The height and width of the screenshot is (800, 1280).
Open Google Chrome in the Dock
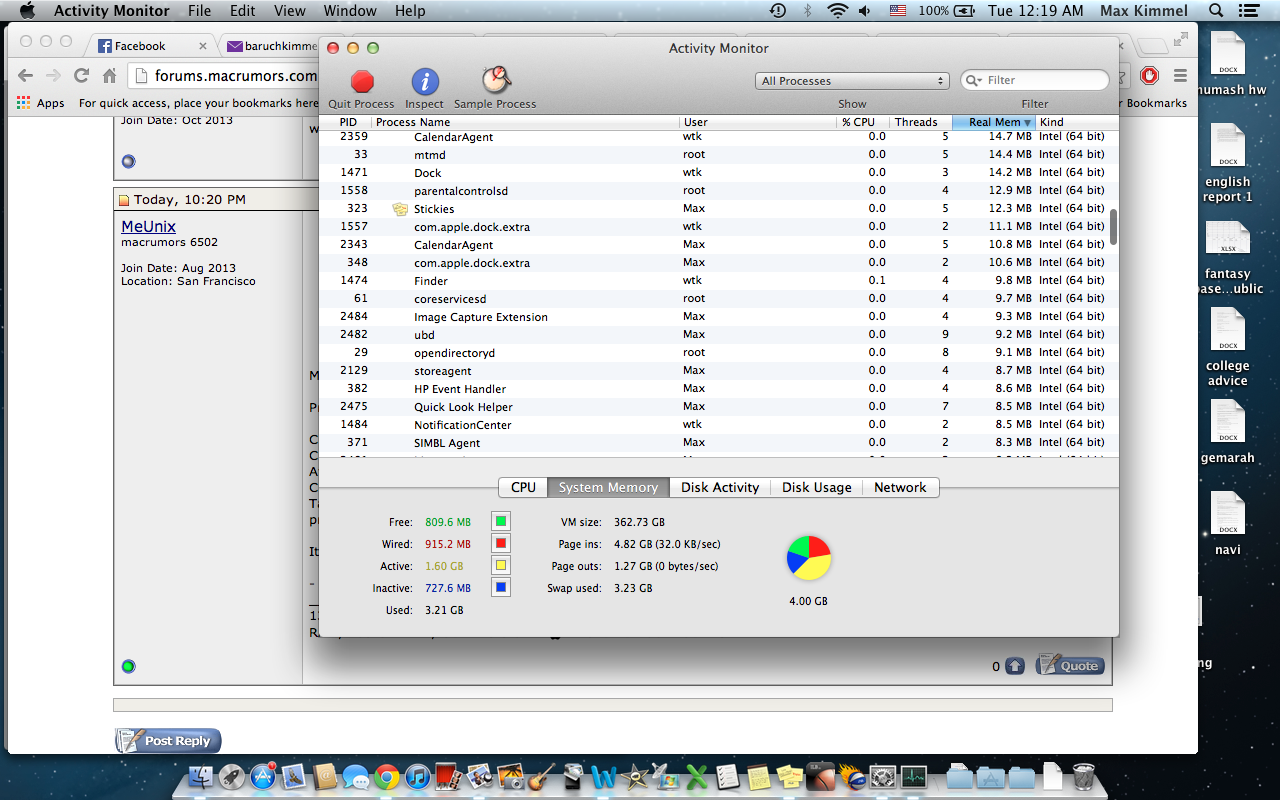pos(387,776)
